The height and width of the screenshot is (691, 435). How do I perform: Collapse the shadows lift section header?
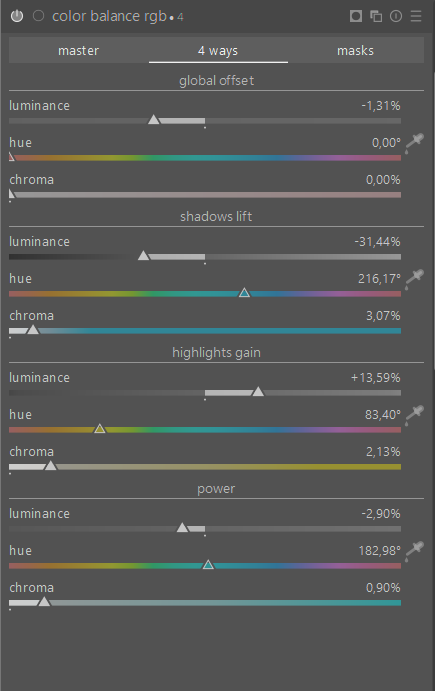[x=216, y=217]
